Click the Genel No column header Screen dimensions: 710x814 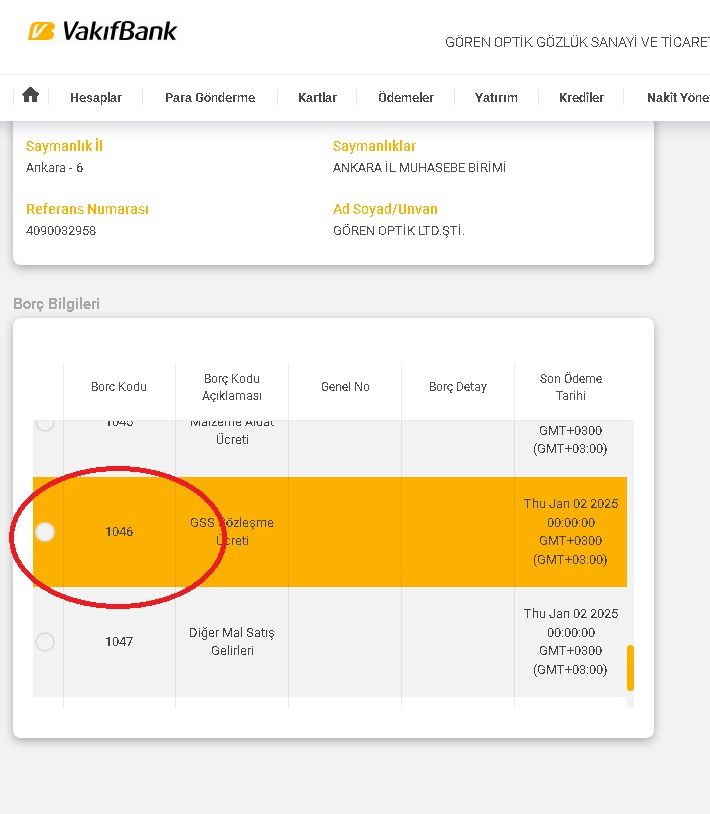345,387
